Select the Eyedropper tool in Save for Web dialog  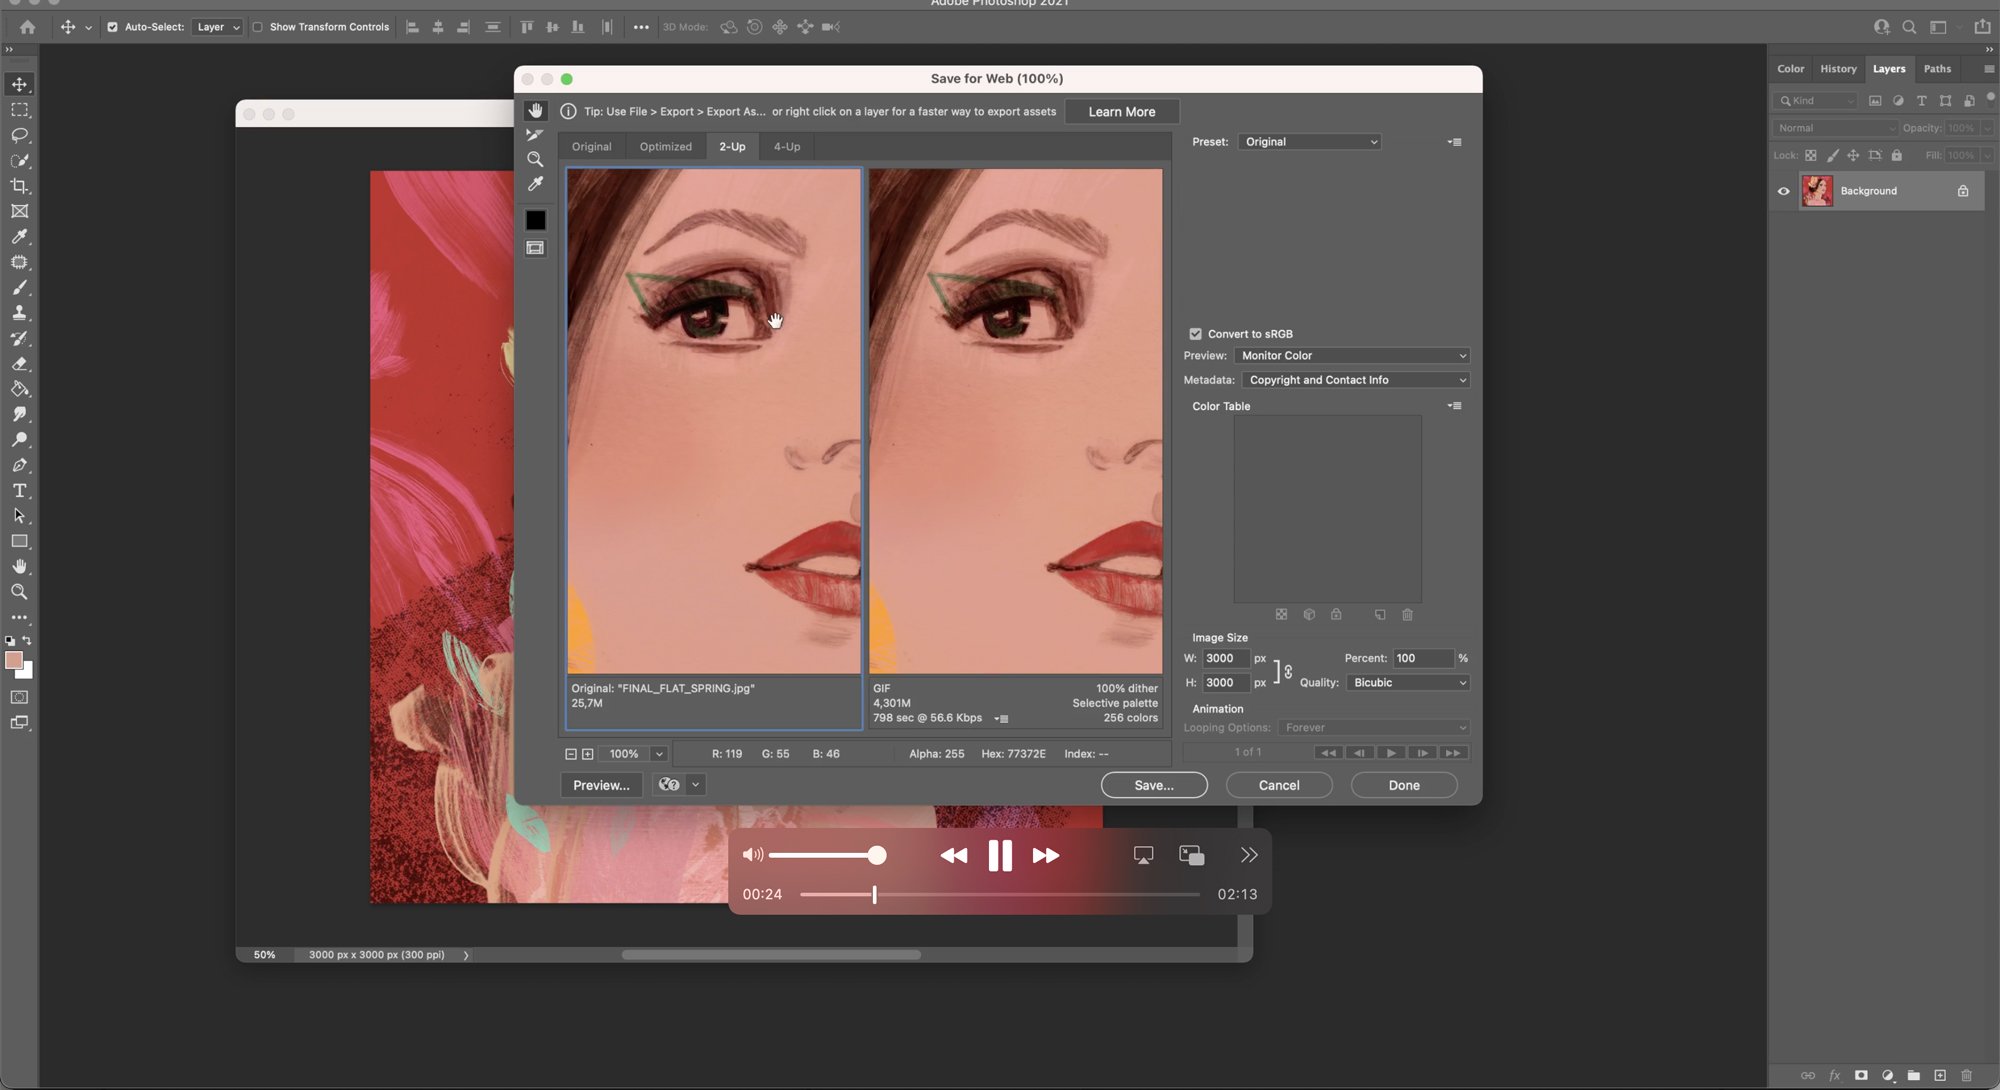[535, 184]
